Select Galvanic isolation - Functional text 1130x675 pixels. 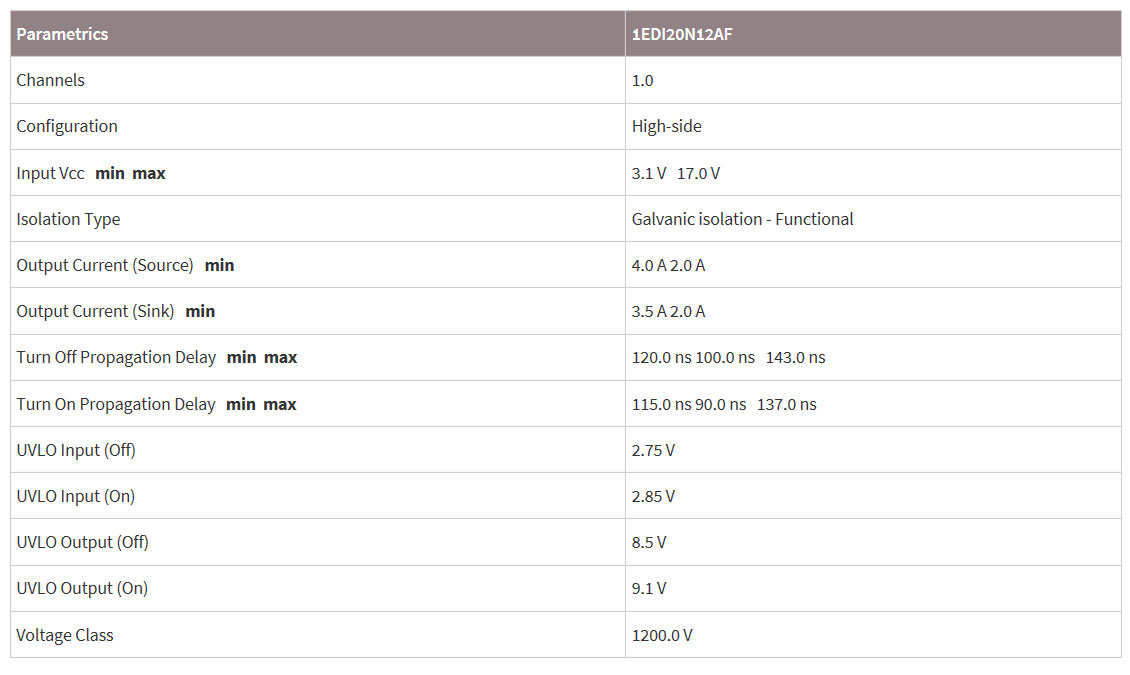click(742, 219)
